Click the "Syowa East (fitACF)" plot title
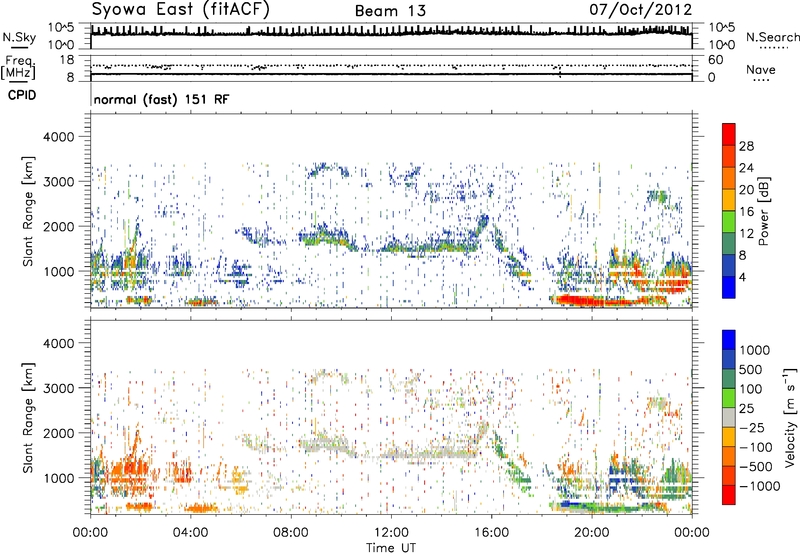This screenshot has height=554, width=800. point(181,9)
